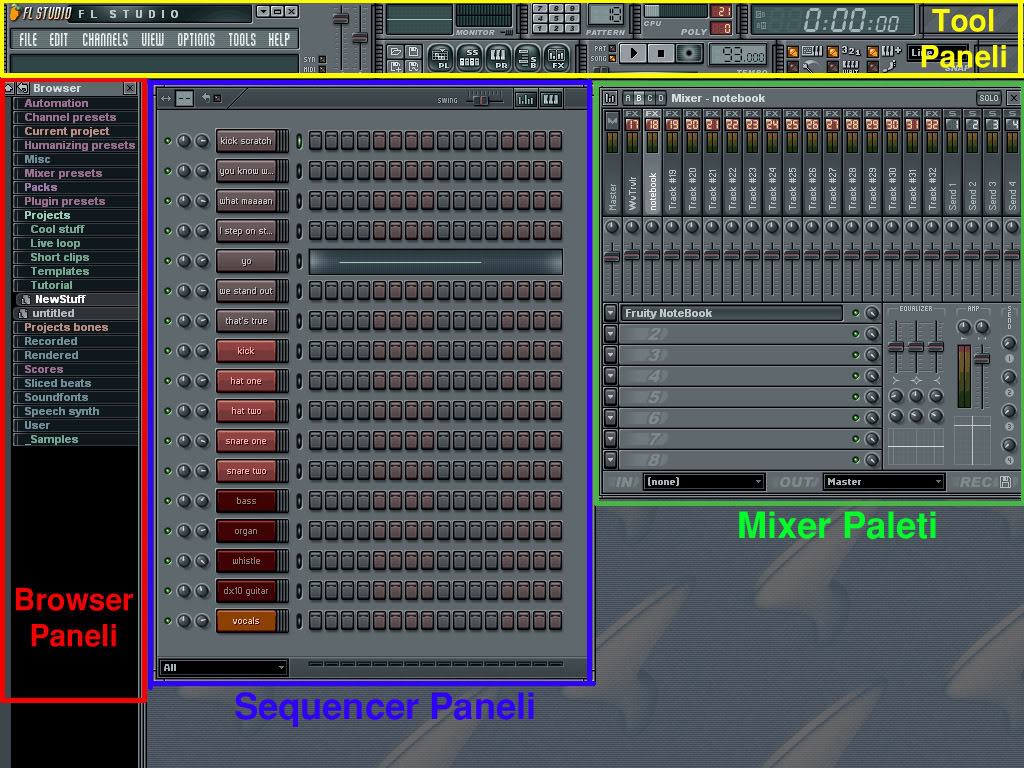This screenshot has width=1024, height=768.
Task: Toggle Song mode indicator
Action: click(612, 59)
